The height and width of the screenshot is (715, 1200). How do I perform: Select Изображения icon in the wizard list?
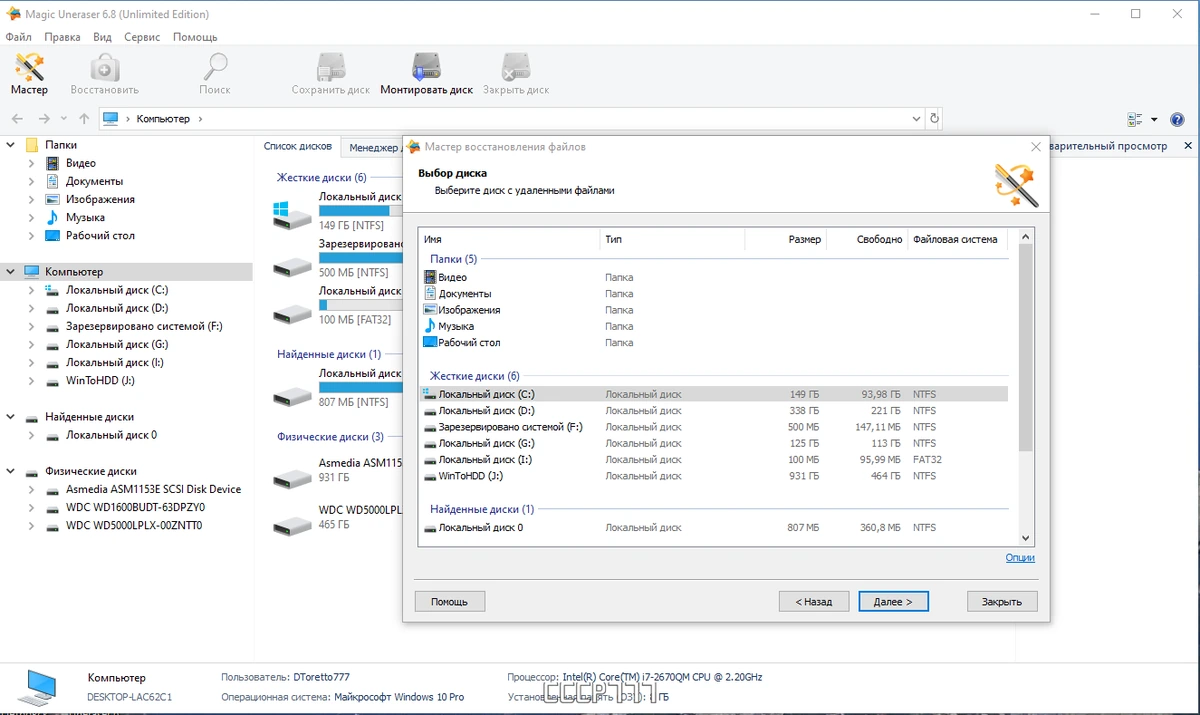pyautogui.click(x=430, y=310)
